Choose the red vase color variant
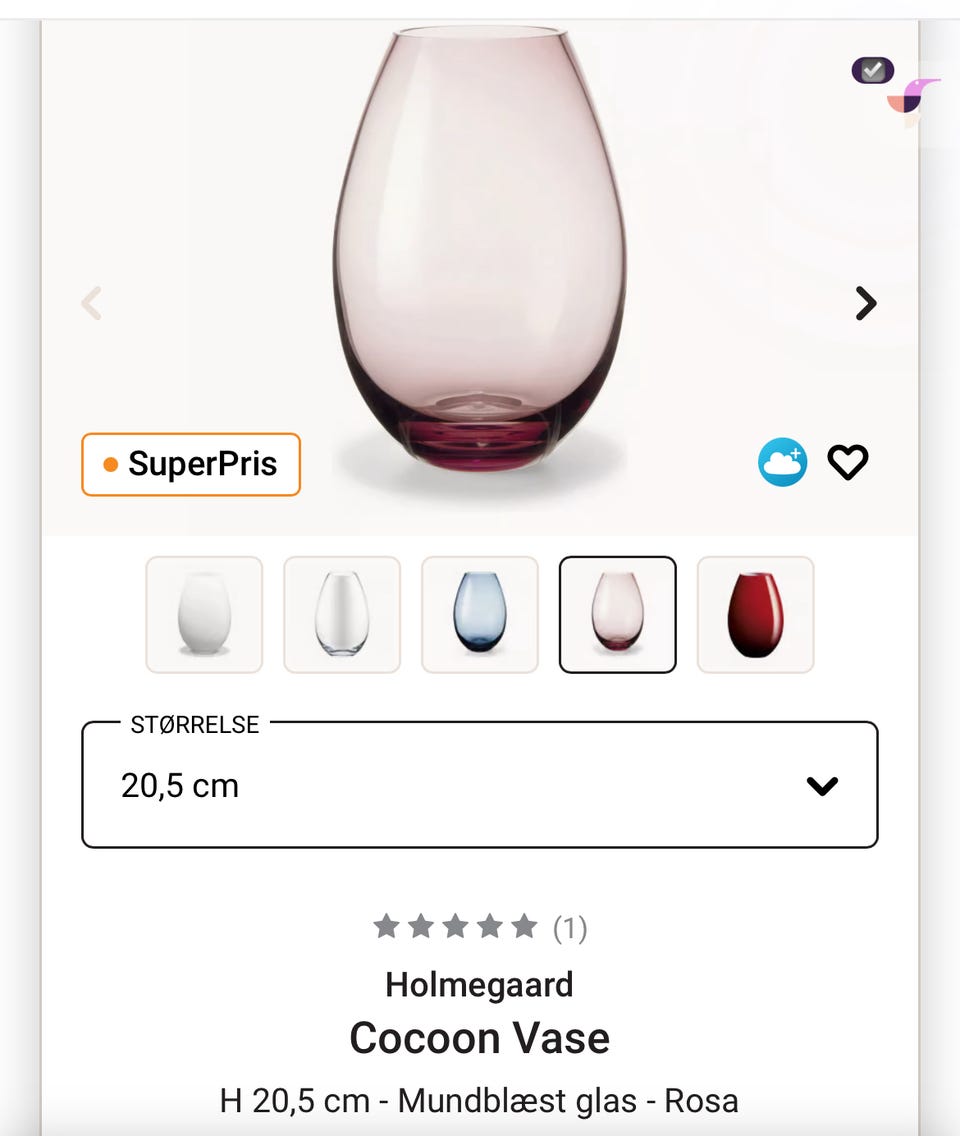The height and width of the screenshot is (1136, 960). [x=756, y=614]
